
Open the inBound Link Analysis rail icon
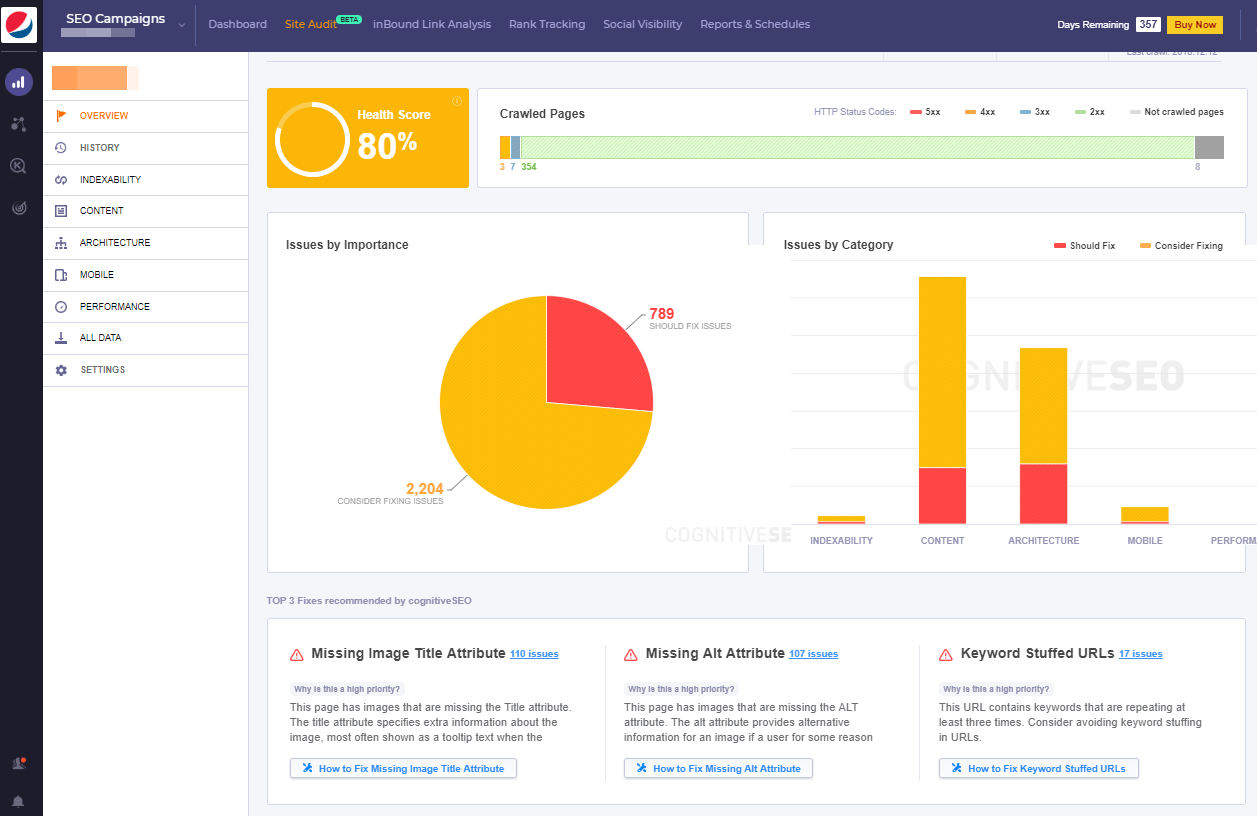[18, 124]
